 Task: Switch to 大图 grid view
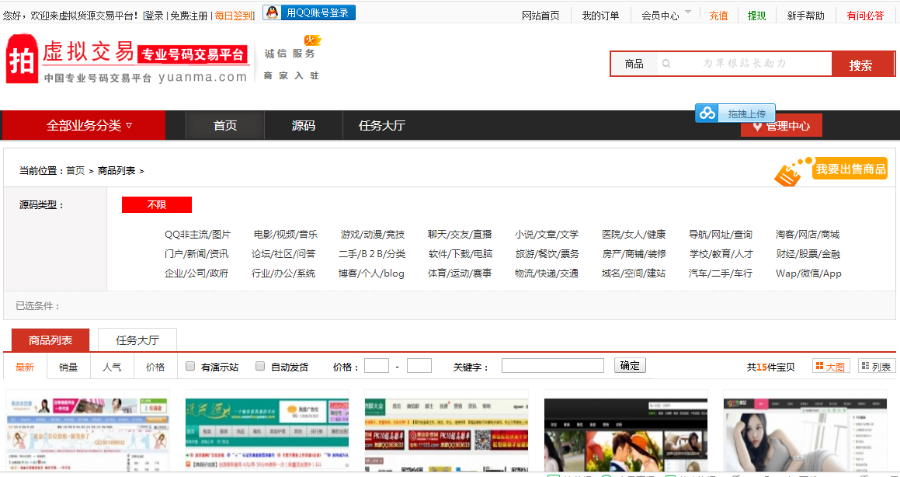point(829,367)
